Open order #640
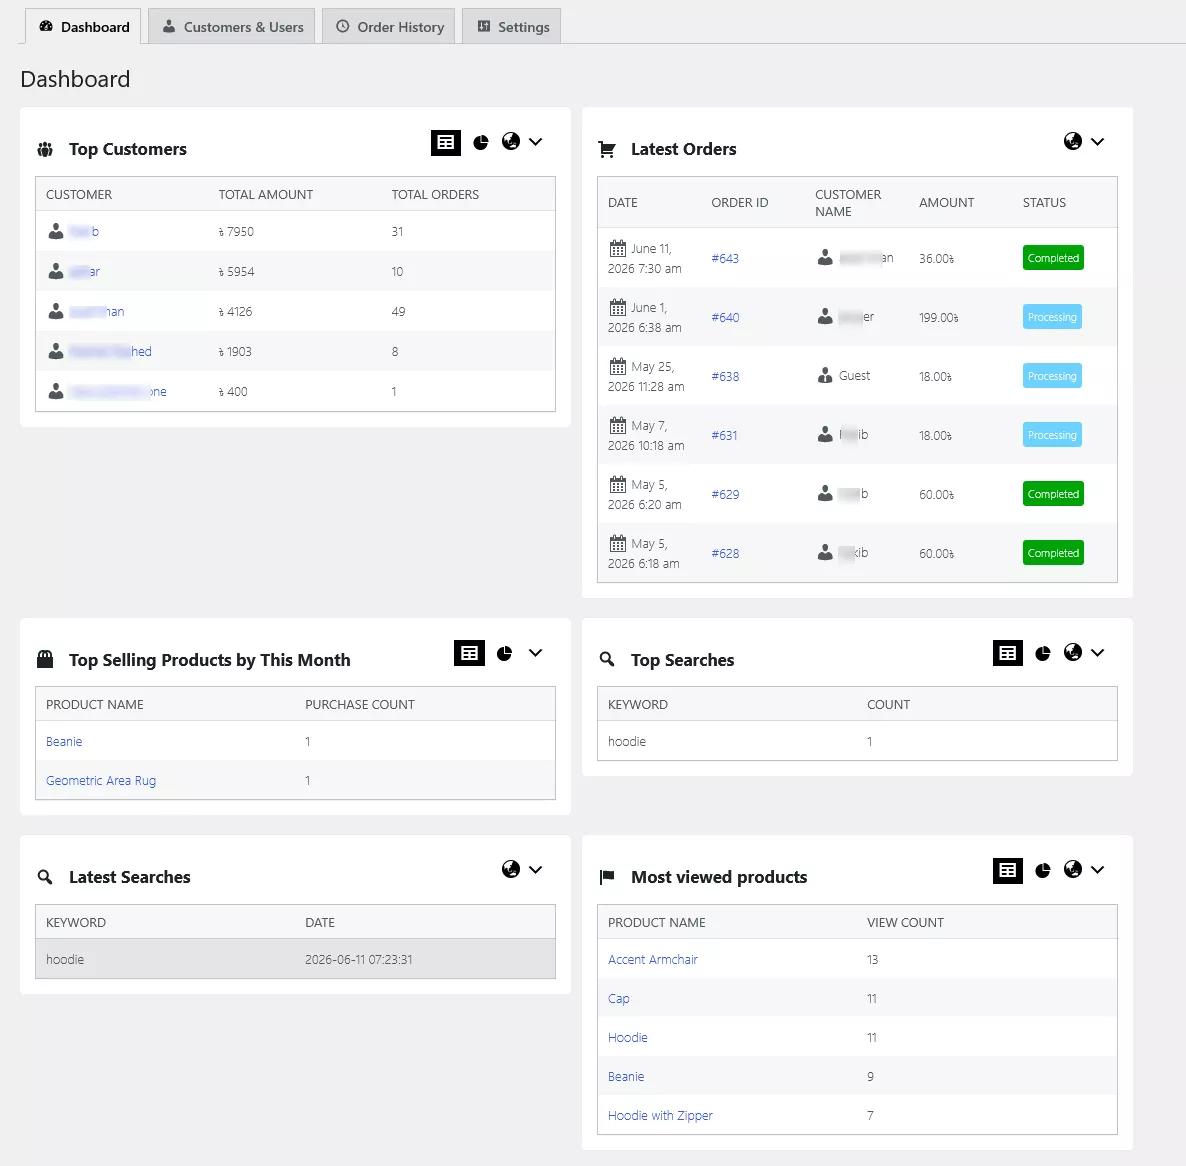The image size is (1186, 1166). pyautogui.click(x=725, y=318)
